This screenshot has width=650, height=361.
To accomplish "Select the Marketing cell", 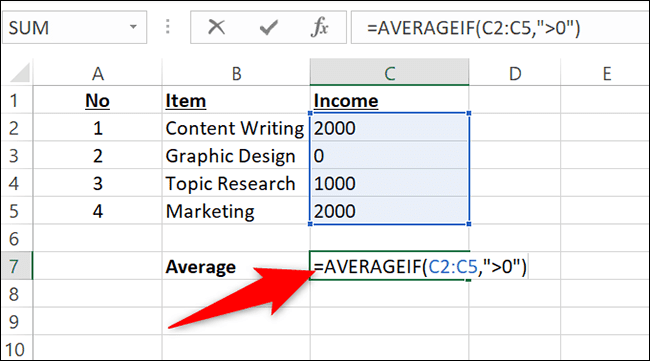I will [x=236, y=211].
